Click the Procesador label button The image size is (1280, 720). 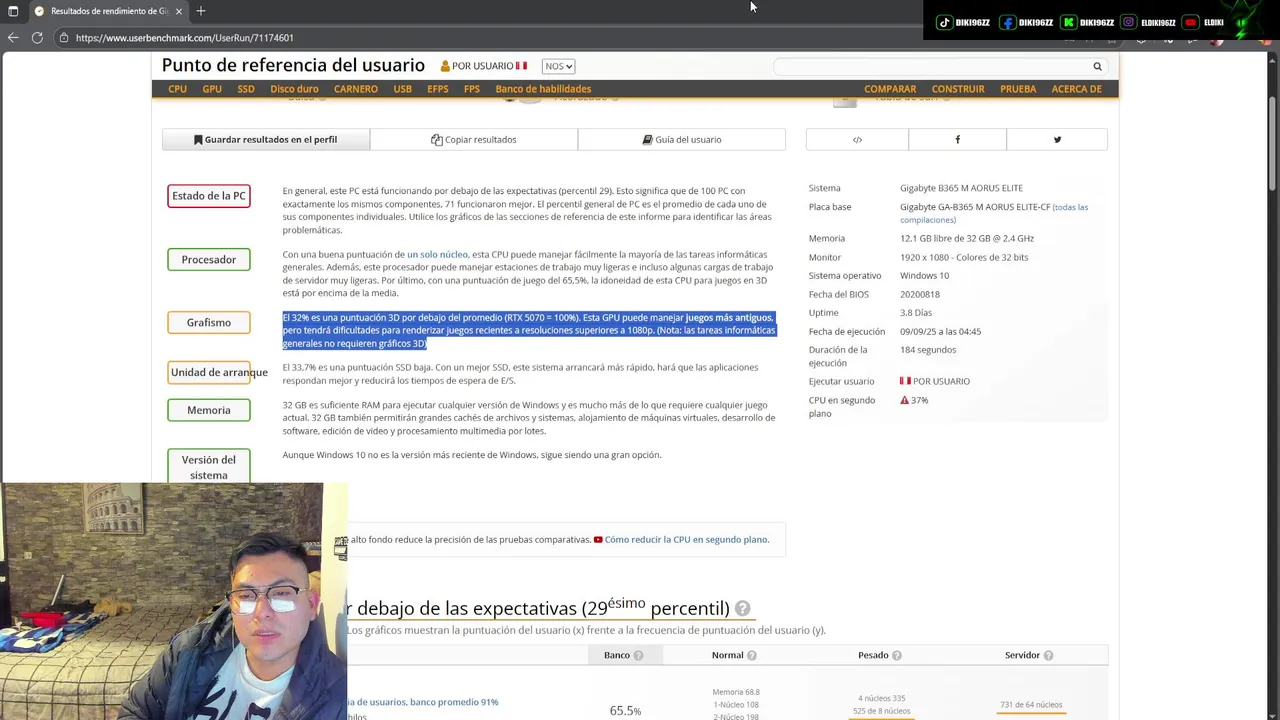tap(208, 260)
